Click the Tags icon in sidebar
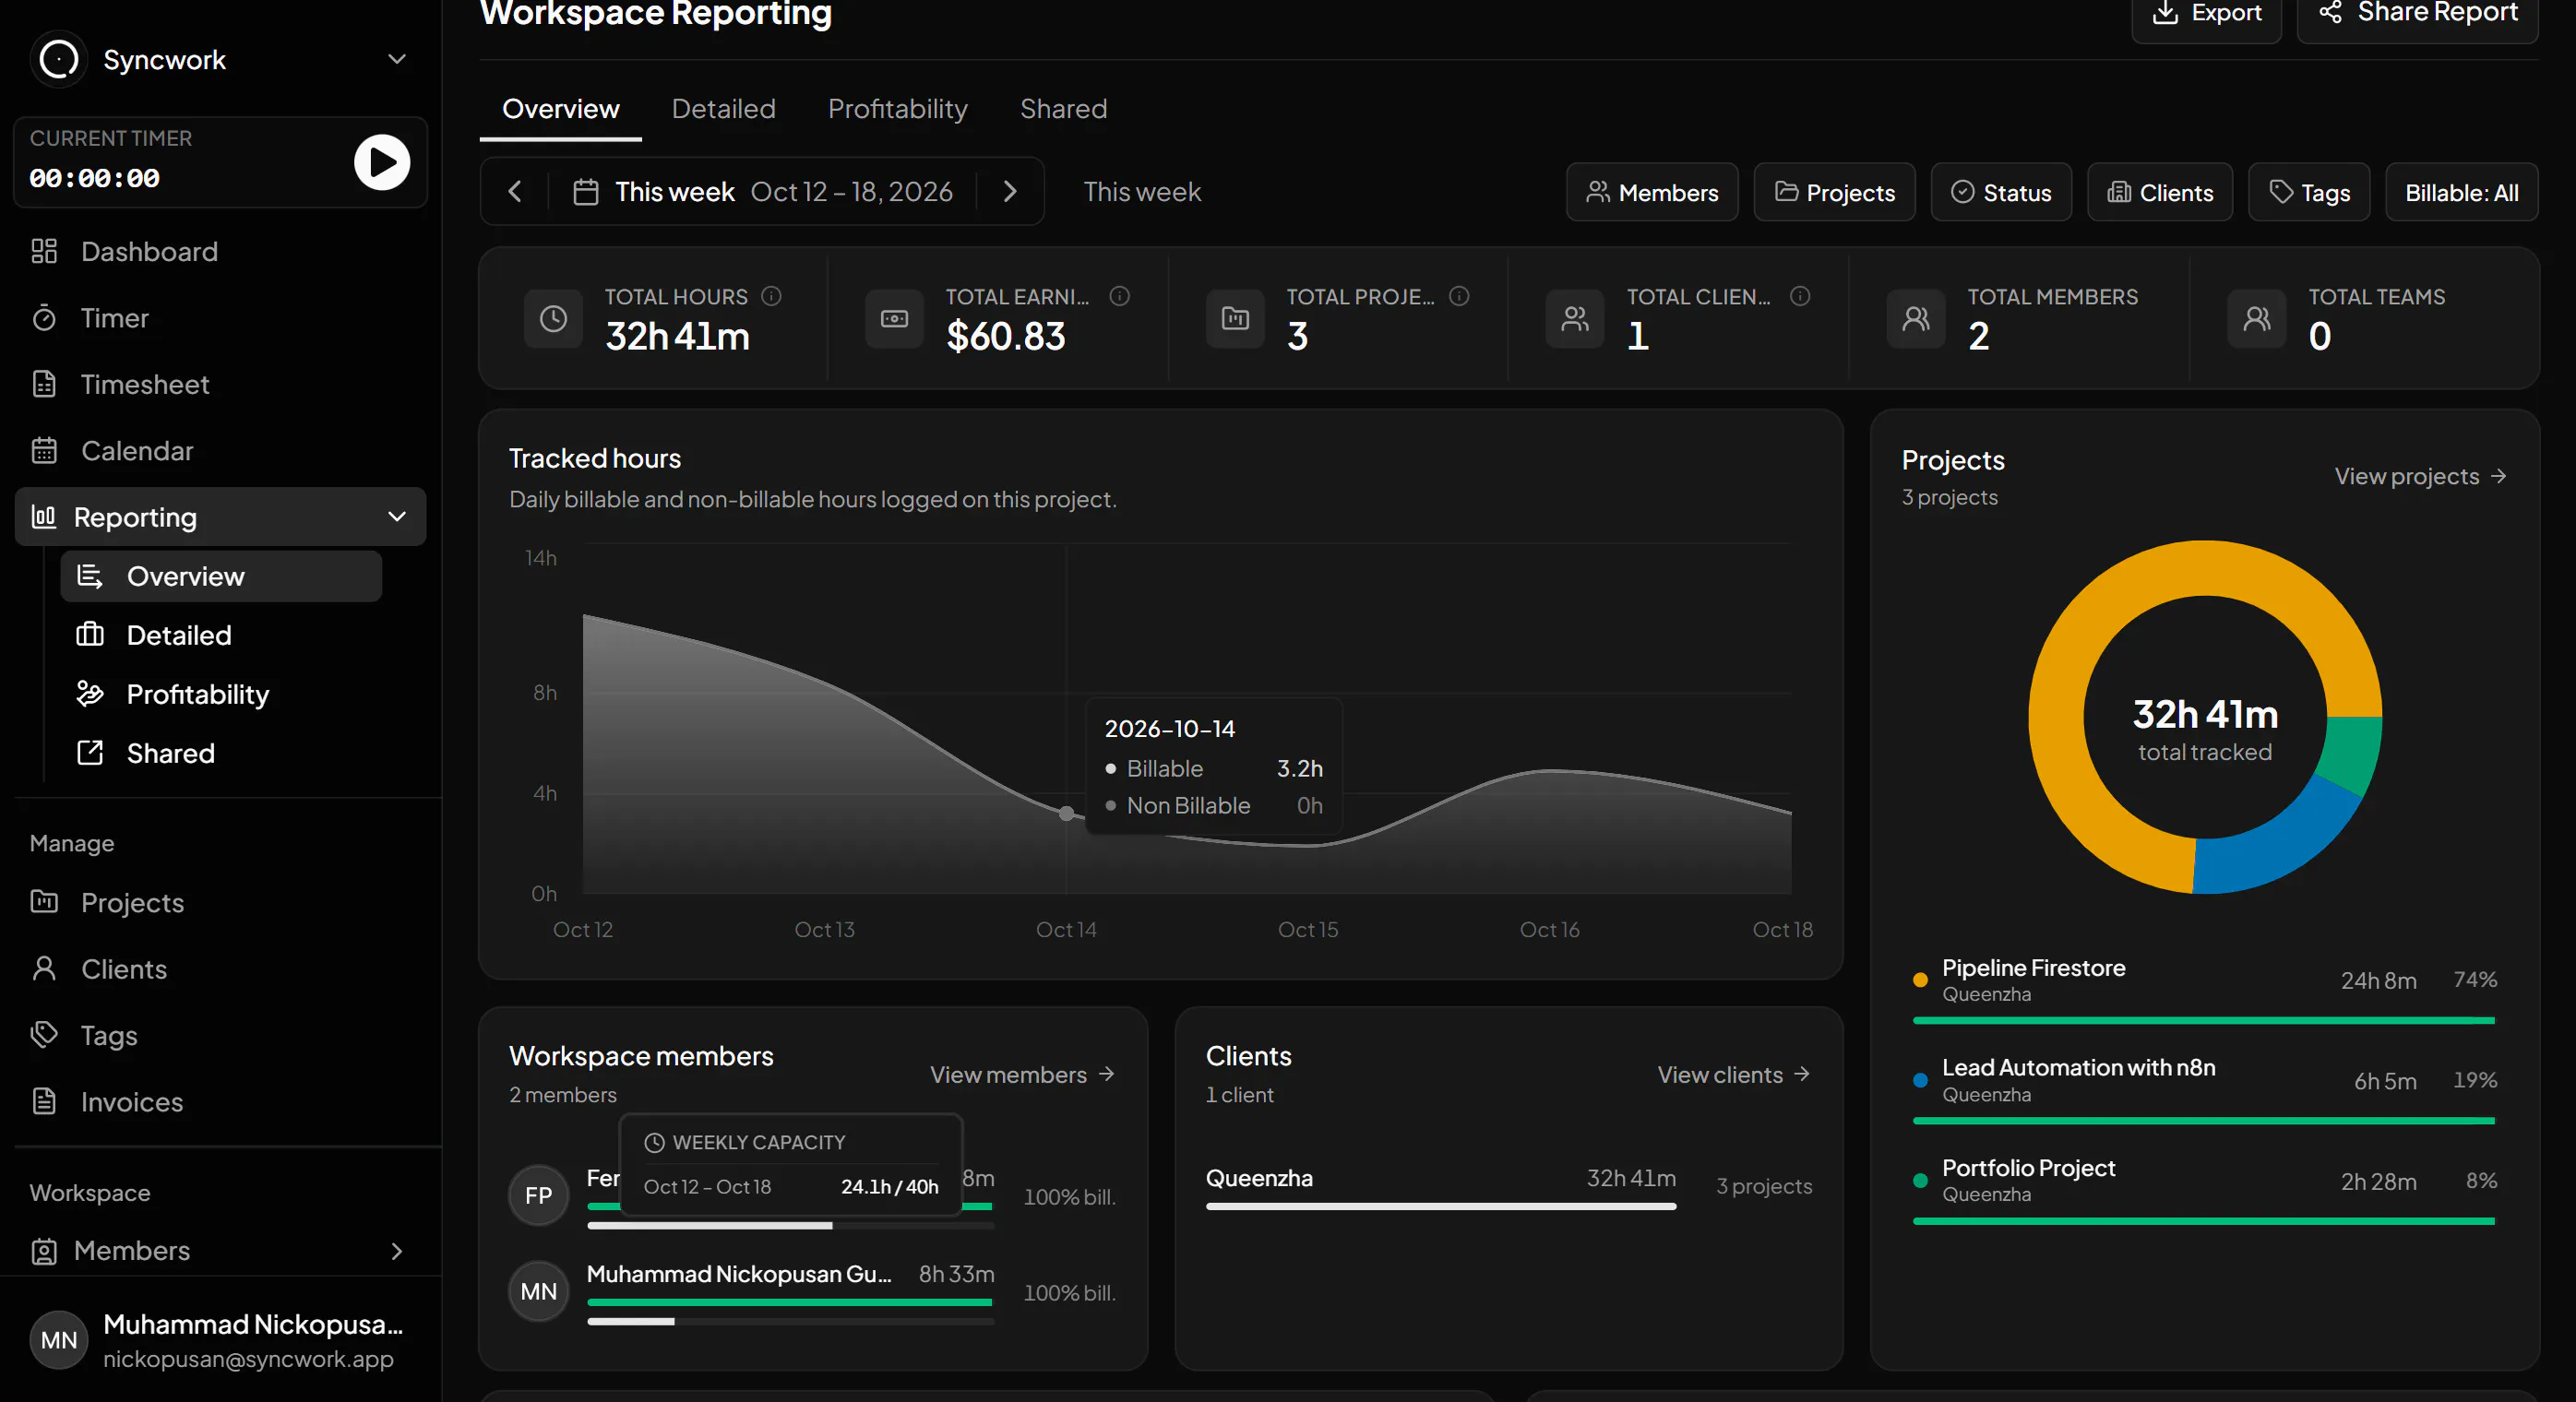 pyautogui.click(x=44, y=1035)
